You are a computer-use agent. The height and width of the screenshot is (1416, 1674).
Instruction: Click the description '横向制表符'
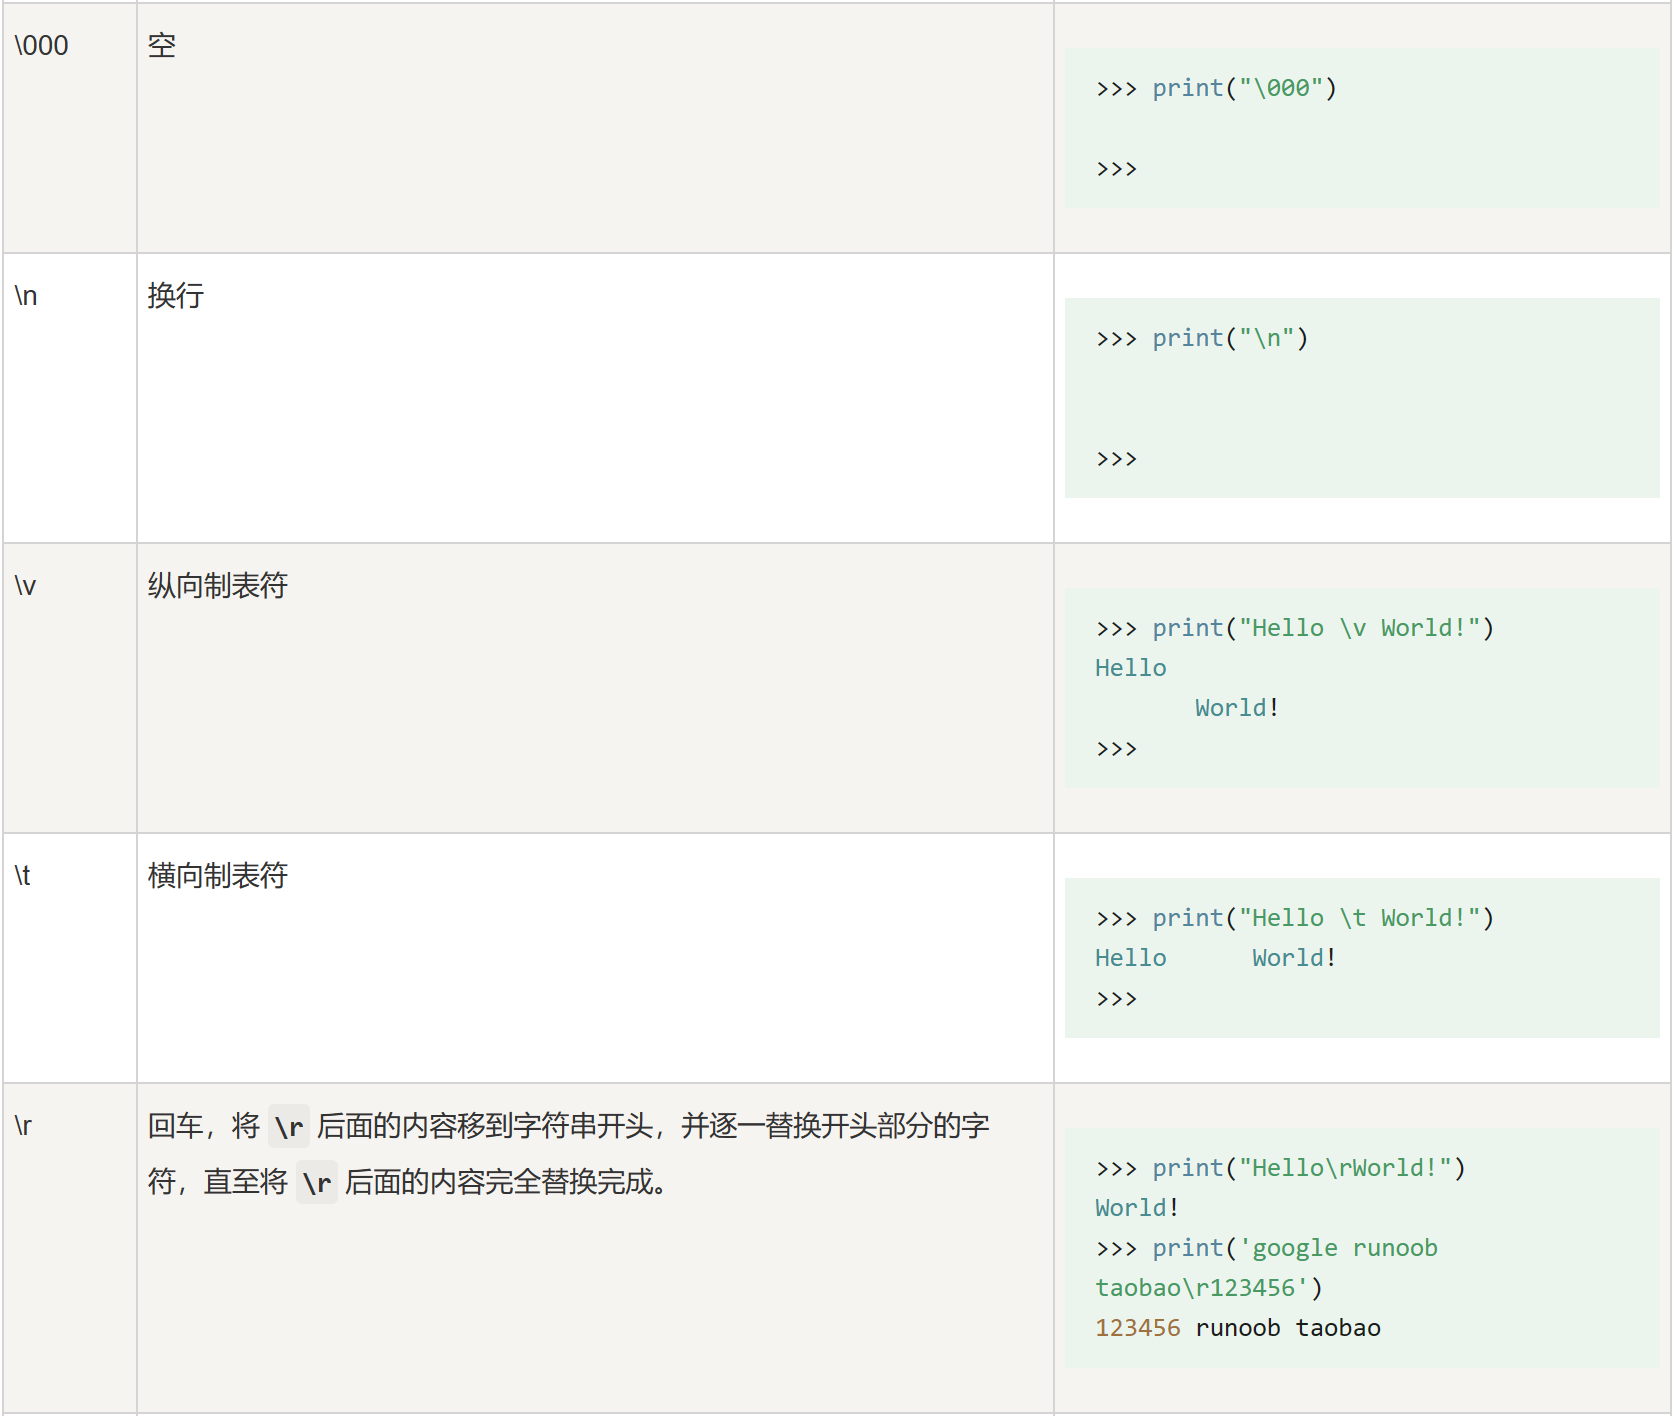(218, 876)
